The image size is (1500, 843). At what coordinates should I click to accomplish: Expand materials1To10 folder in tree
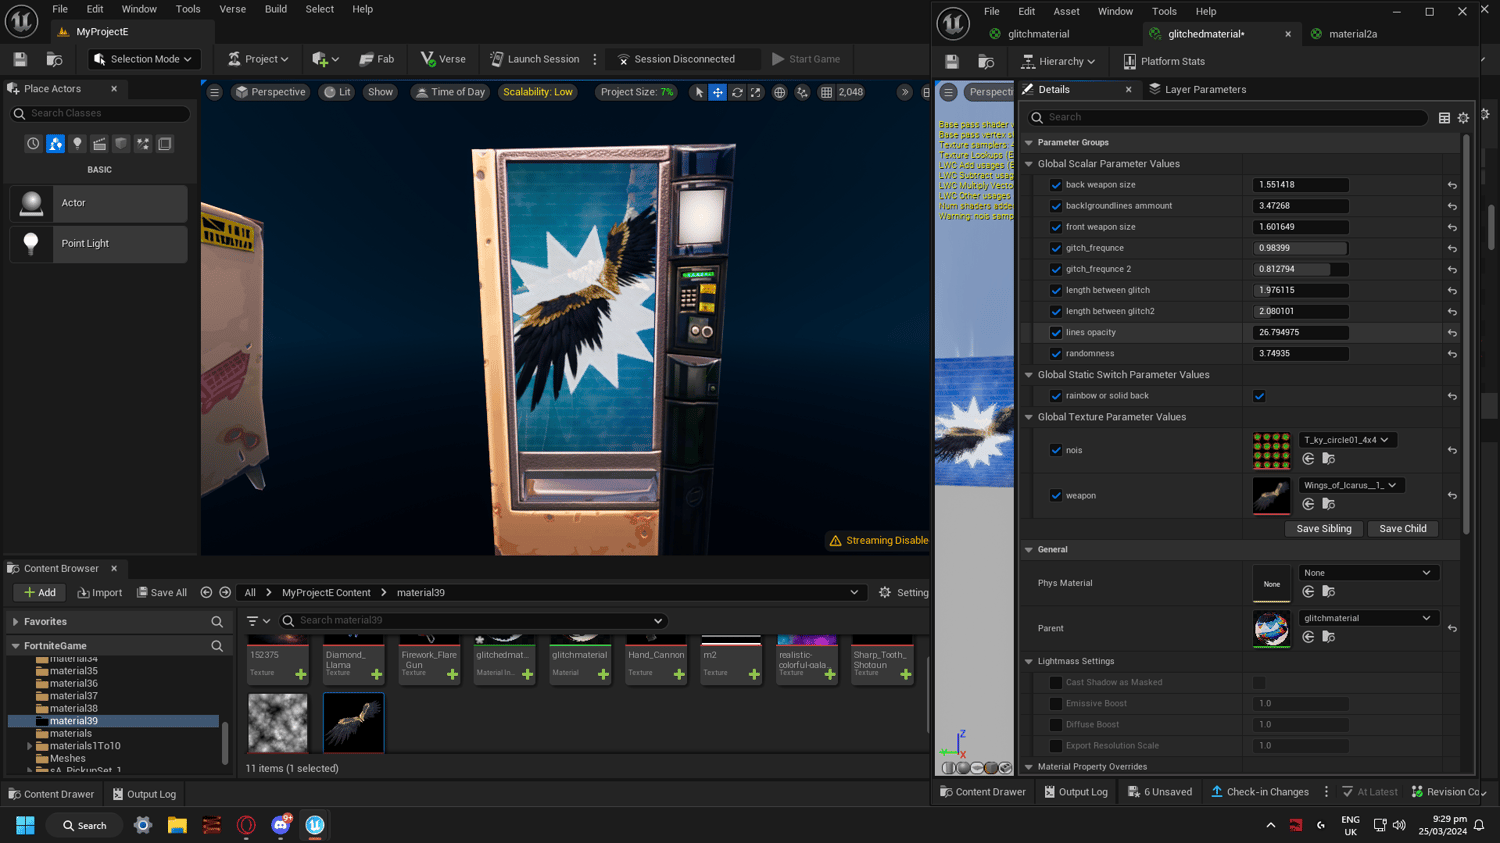pos(29,746)
